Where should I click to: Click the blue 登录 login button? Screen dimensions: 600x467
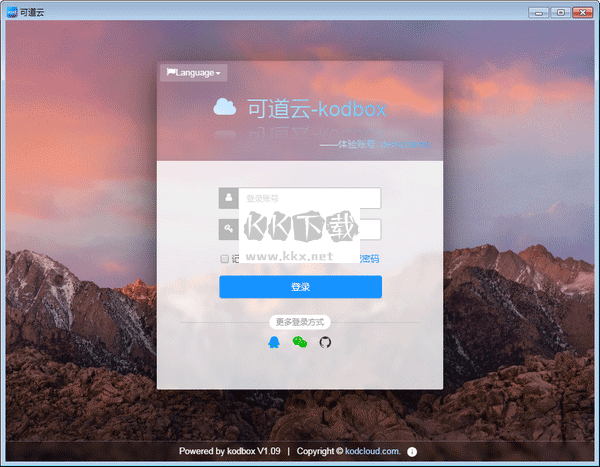tap(300, 286)
